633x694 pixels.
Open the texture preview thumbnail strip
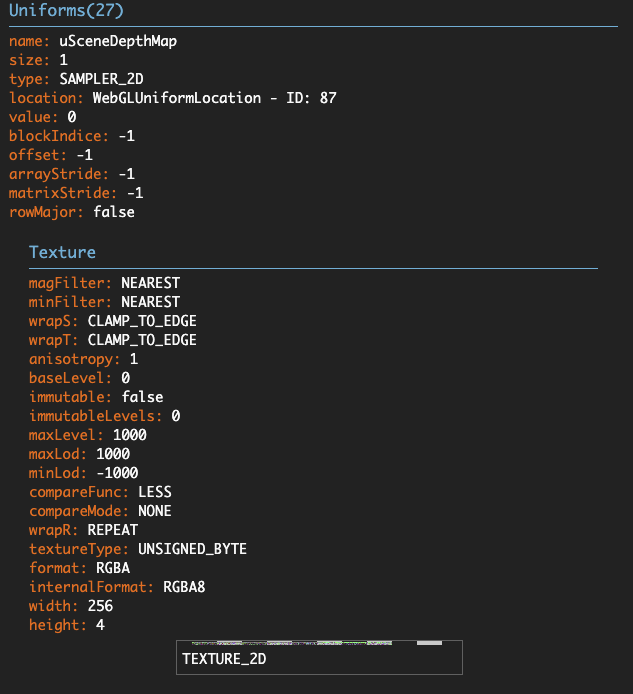pyautogui.click(x=317, y=643)
